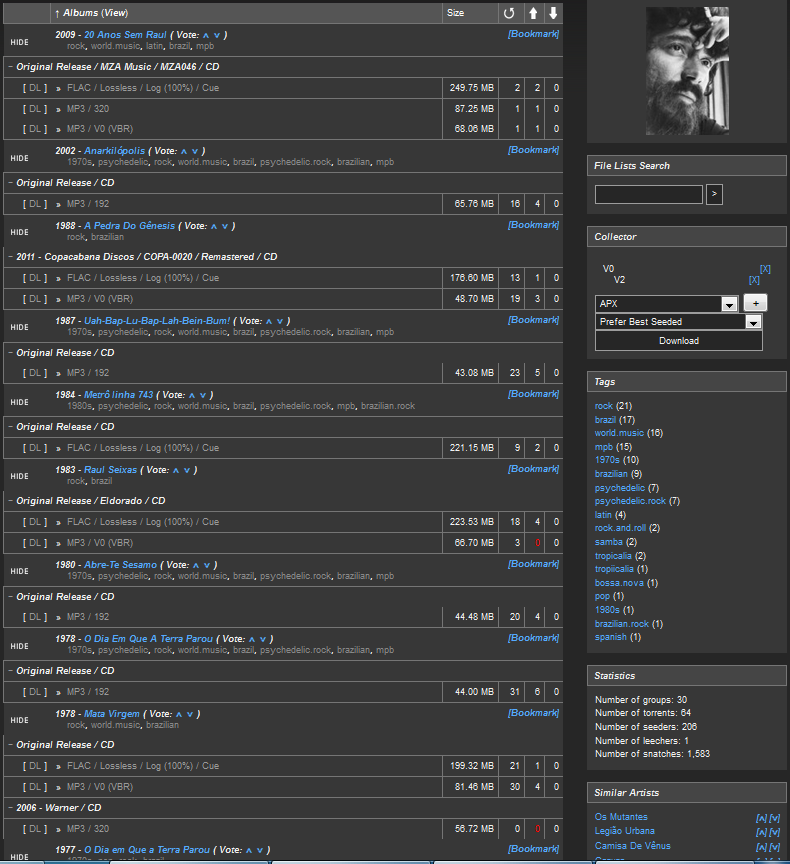Submit file lists search with arrow button
The image size is (790, 864).
tap(714, 194)
